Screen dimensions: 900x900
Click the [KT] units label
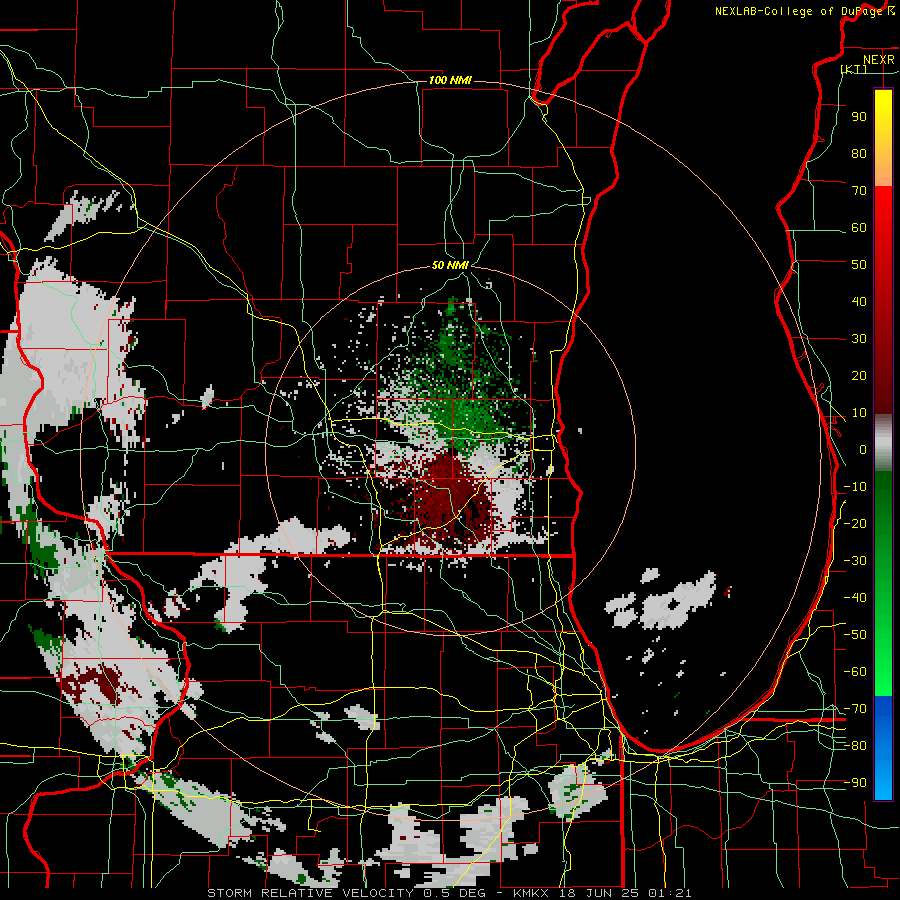tap(854, 69)
